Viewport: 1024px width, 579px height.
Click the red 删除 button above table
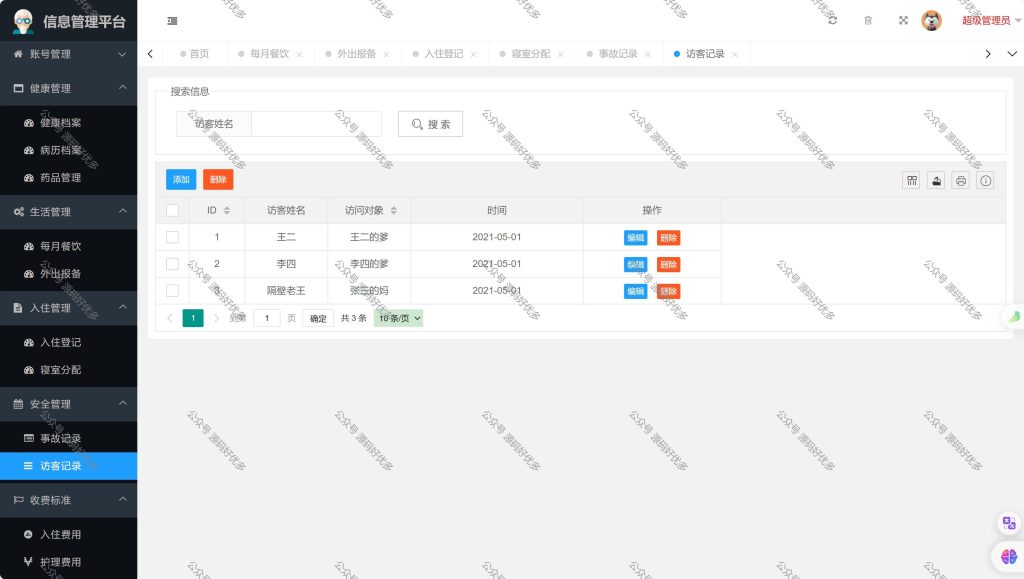(x=218, y=180)
